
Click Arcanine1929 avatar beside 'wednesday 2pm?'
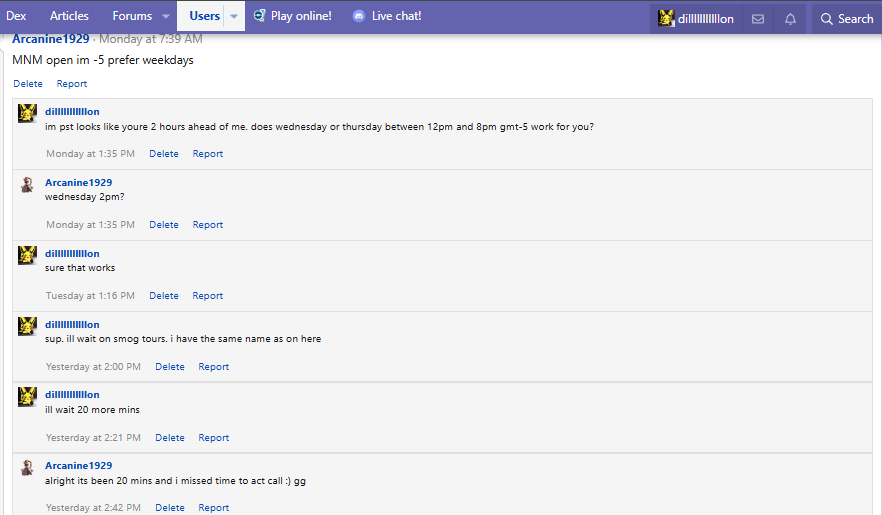pyautogui.click(x=27, y=184)
